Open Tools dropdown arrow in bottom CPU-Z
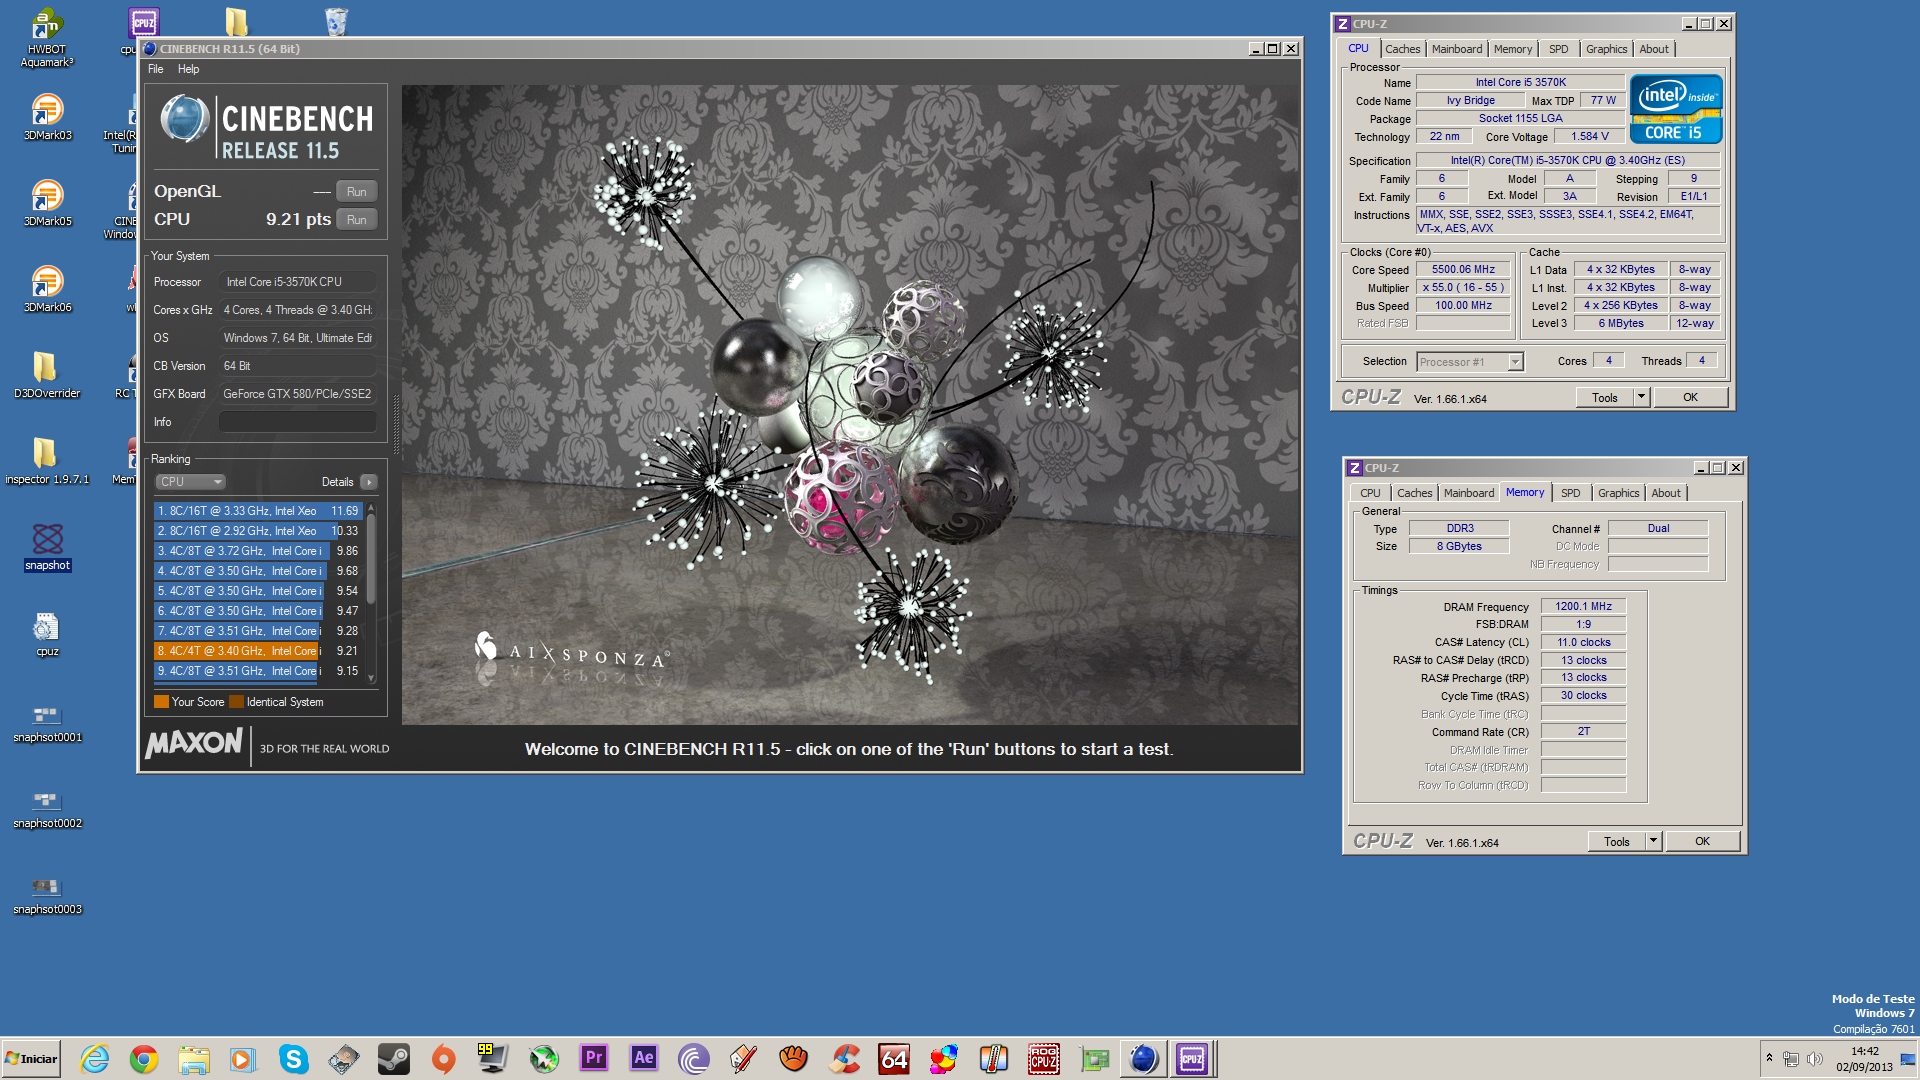 [x=1653, y=842]
